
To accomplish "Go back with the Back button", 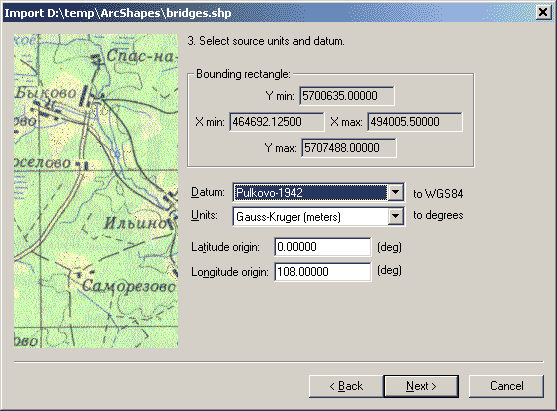I will coord(346,386).
